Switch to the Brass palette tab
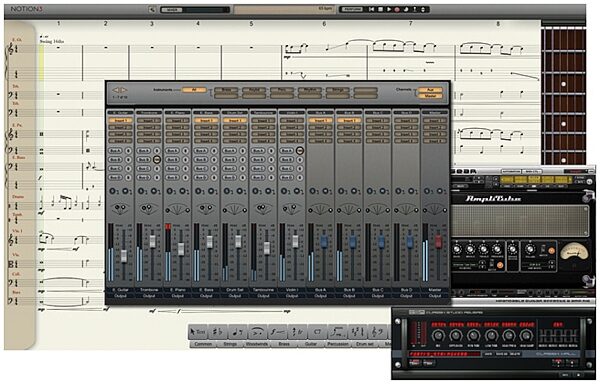Screen dimensions: 600x384 pyautogui.click(x=284, y=344)
